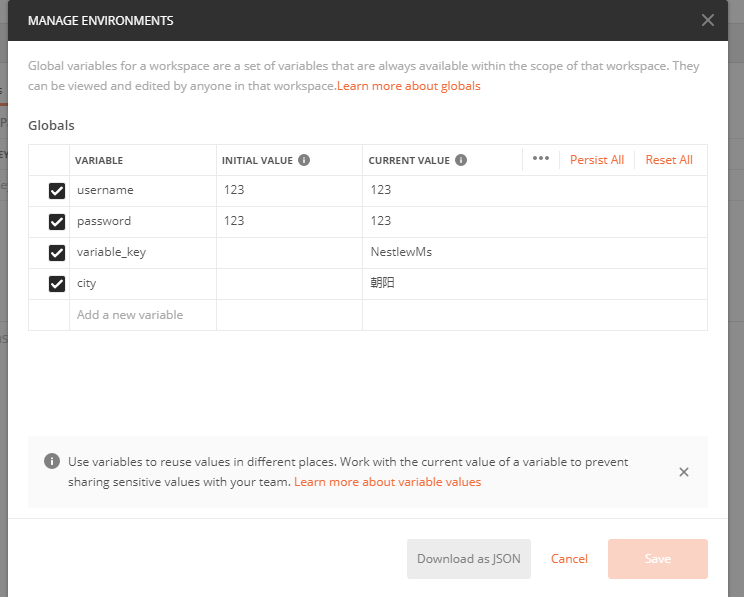
Task: Select the city variable name cell
Action: 143,284
